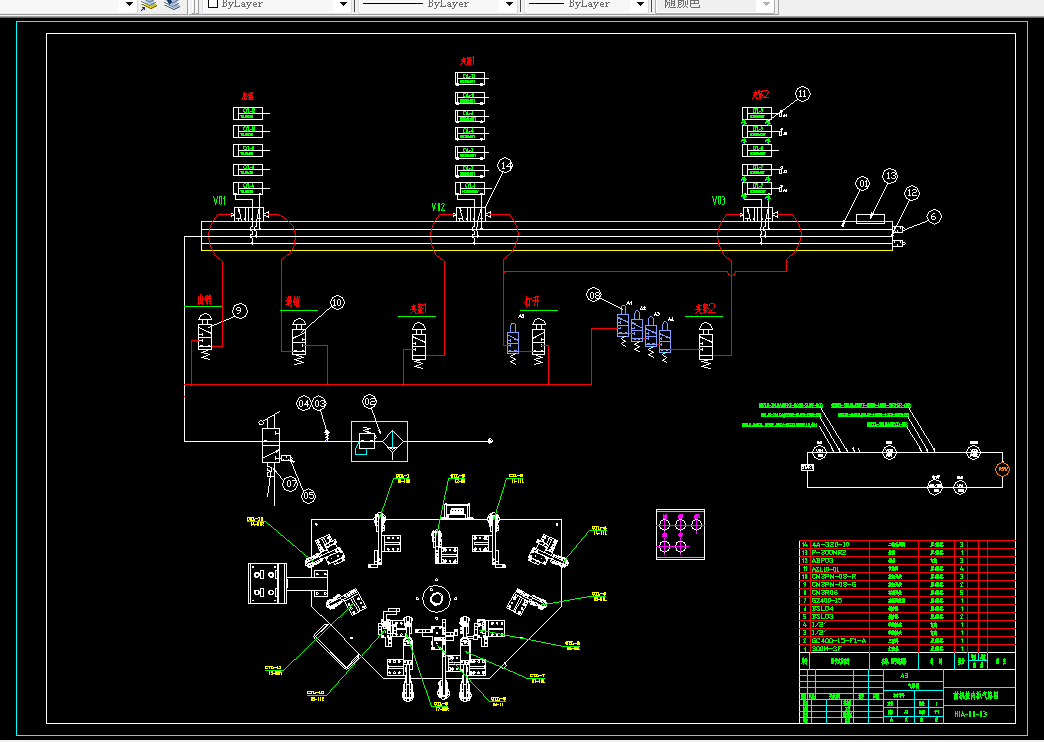Select the GZ400-15 cell in the parts table

tap(839, 601)
